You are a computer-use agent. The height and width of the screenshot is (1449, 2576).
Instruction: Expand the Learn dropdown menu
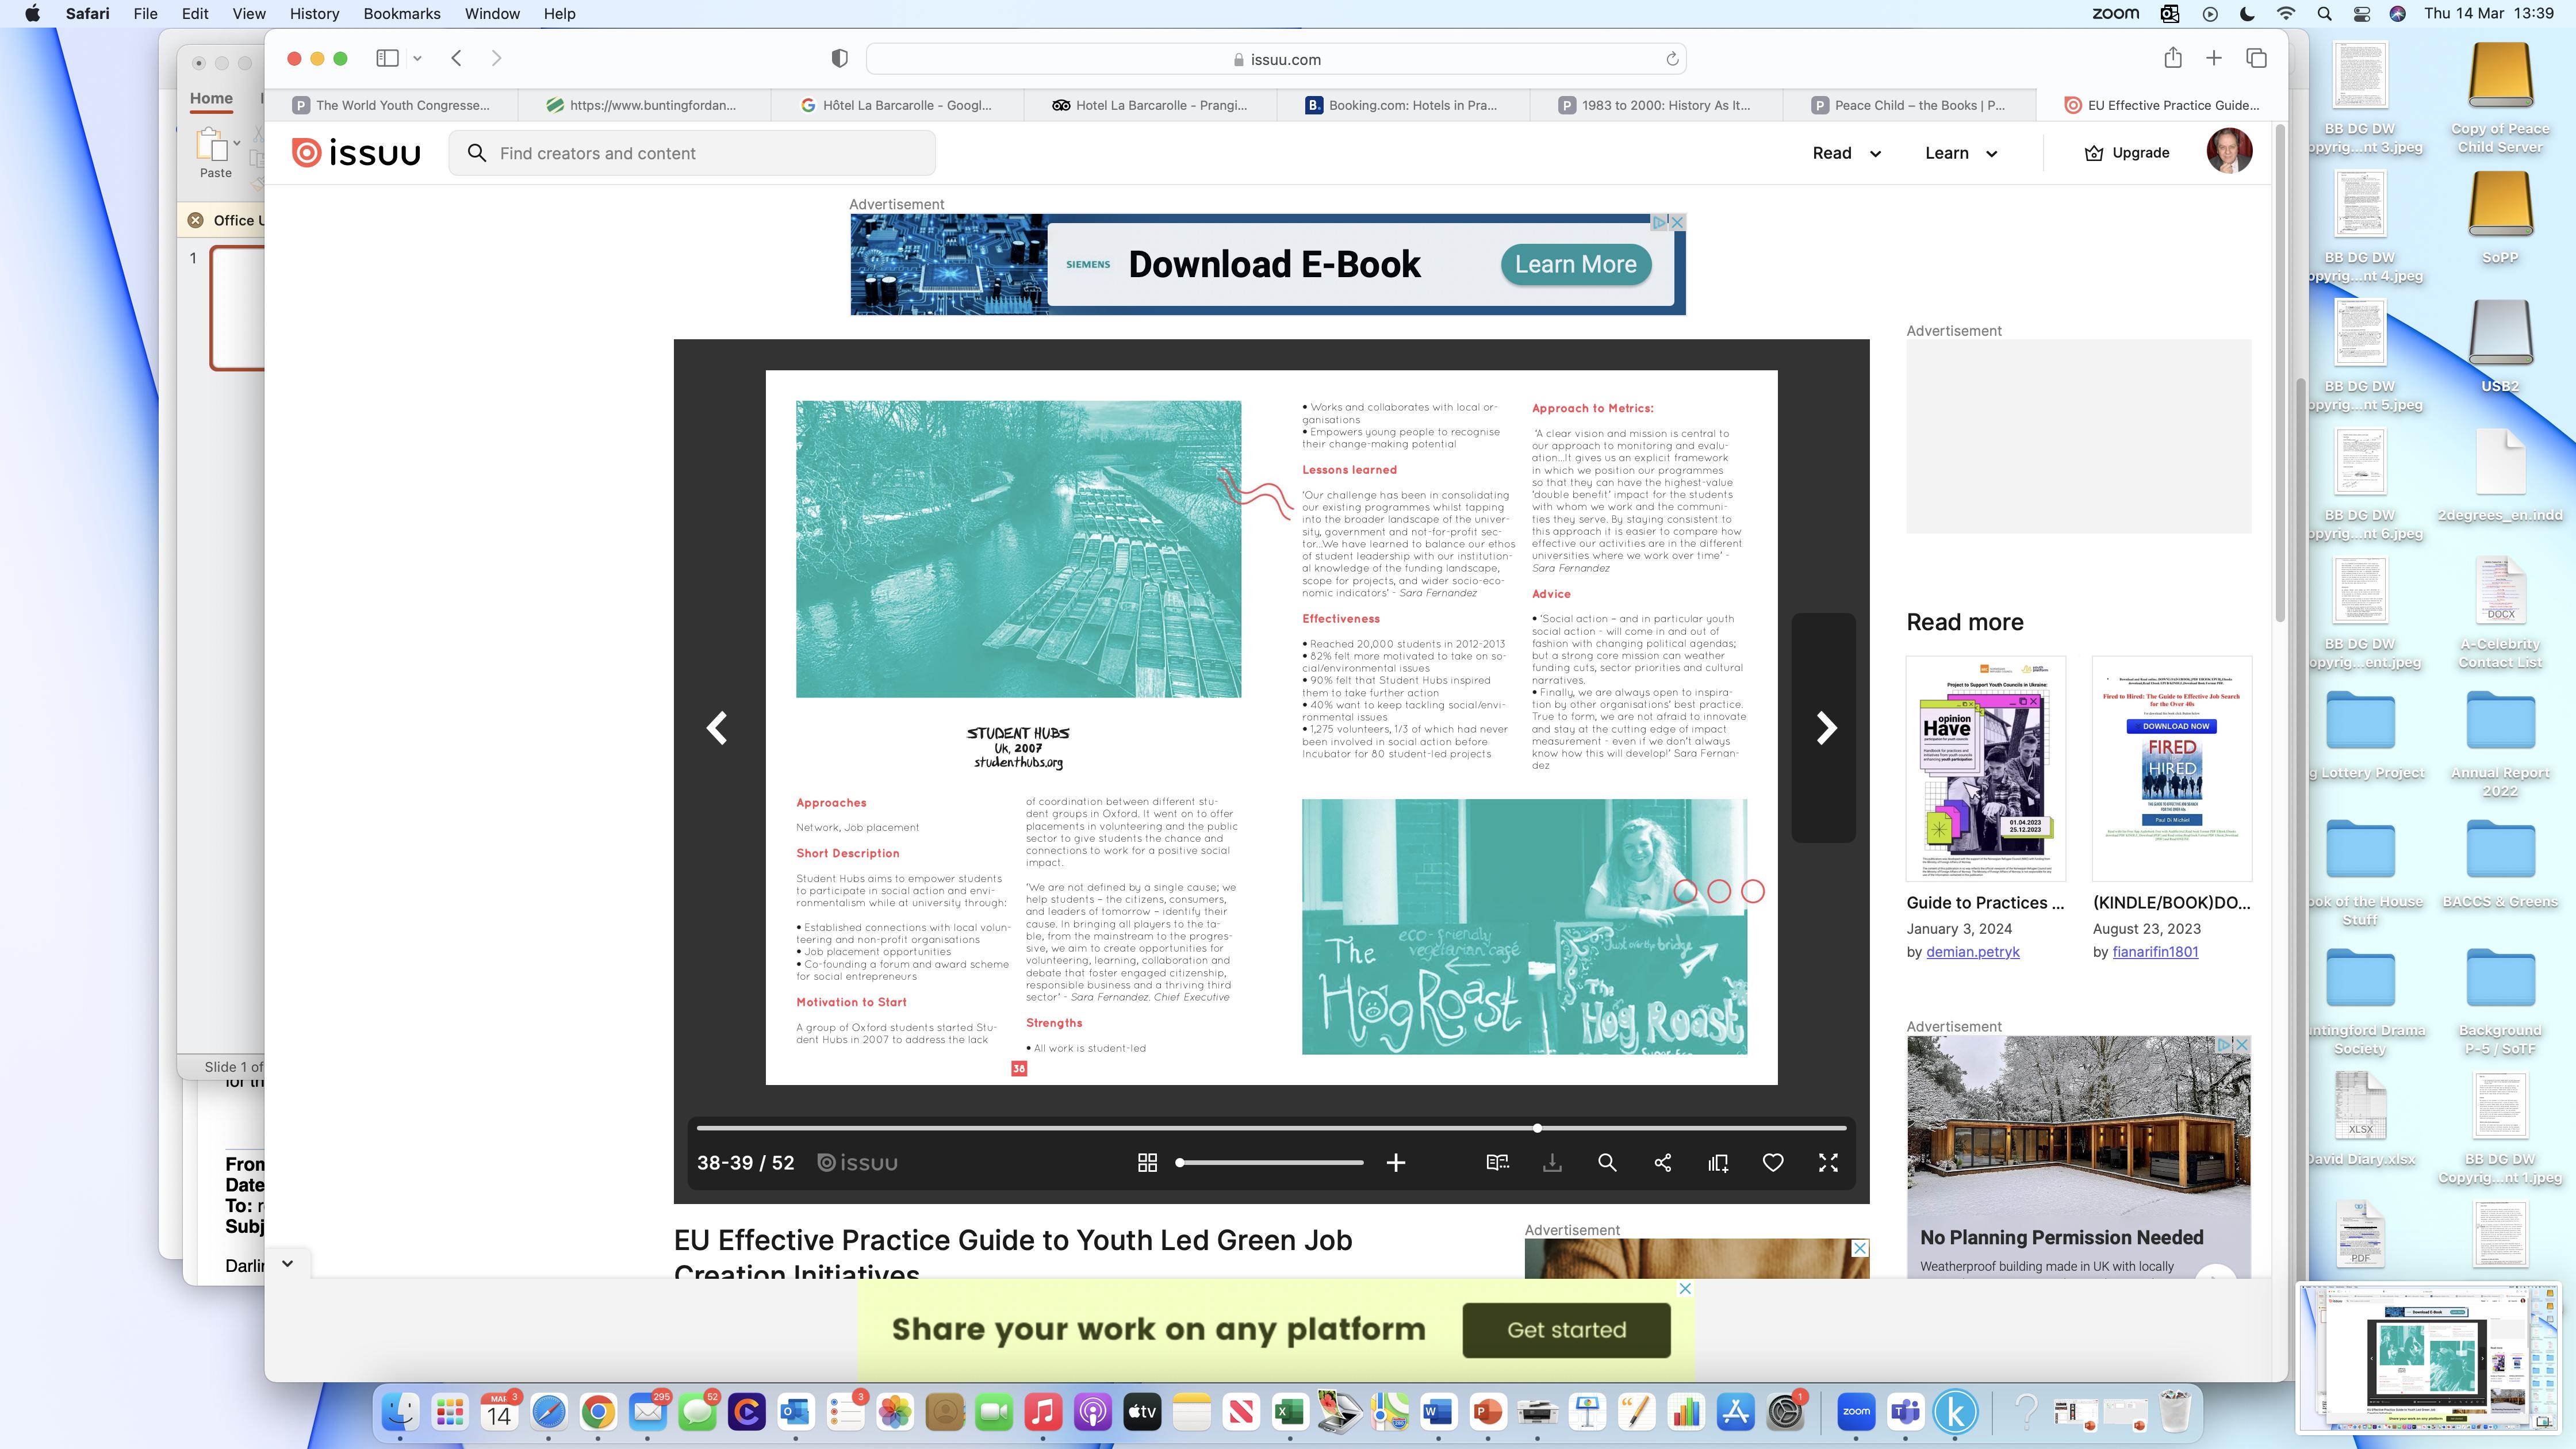[x=1960, y=153]
